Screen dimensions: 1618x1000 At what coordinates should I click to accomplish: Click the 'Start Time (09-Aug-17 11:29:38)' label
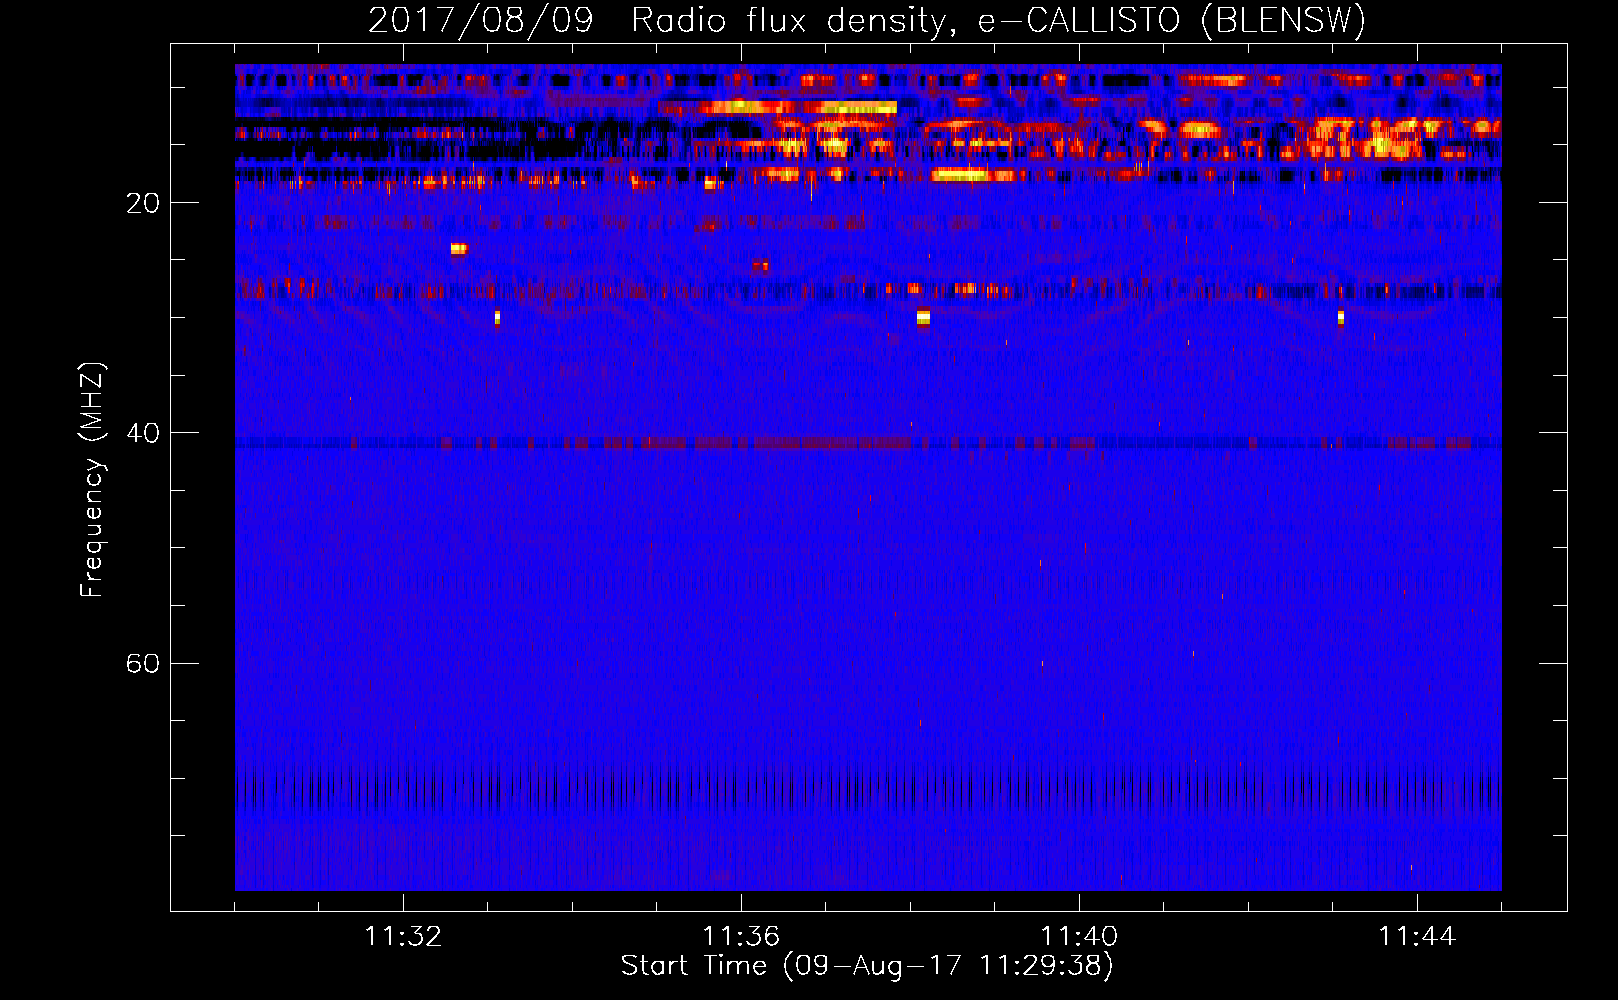[867, 966]
